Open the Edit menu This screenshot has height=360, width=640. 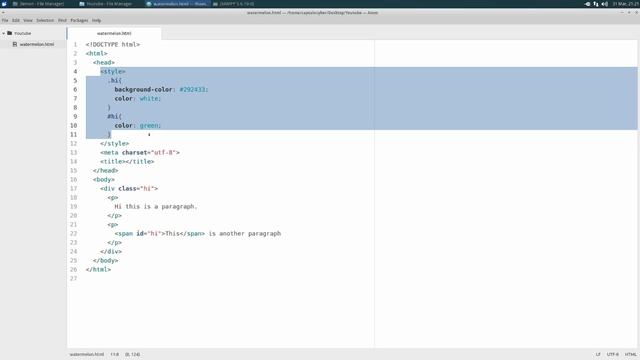tap(16, 20)
